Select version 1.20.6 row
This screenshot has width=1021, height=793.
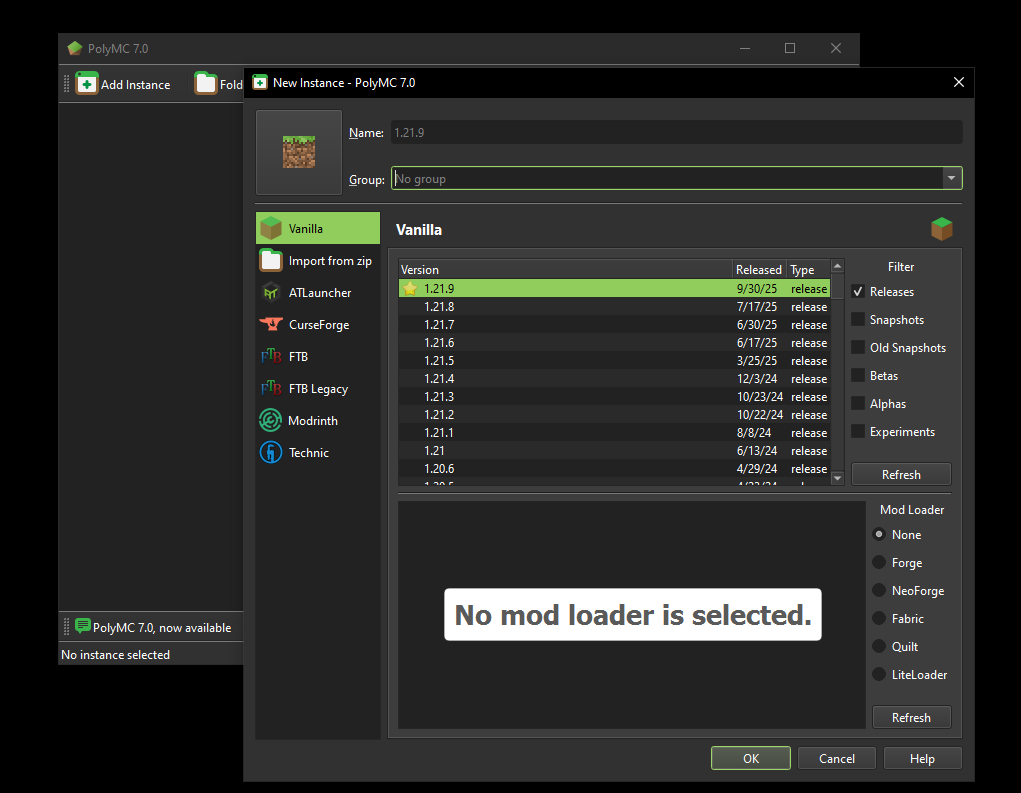(614, 468)
